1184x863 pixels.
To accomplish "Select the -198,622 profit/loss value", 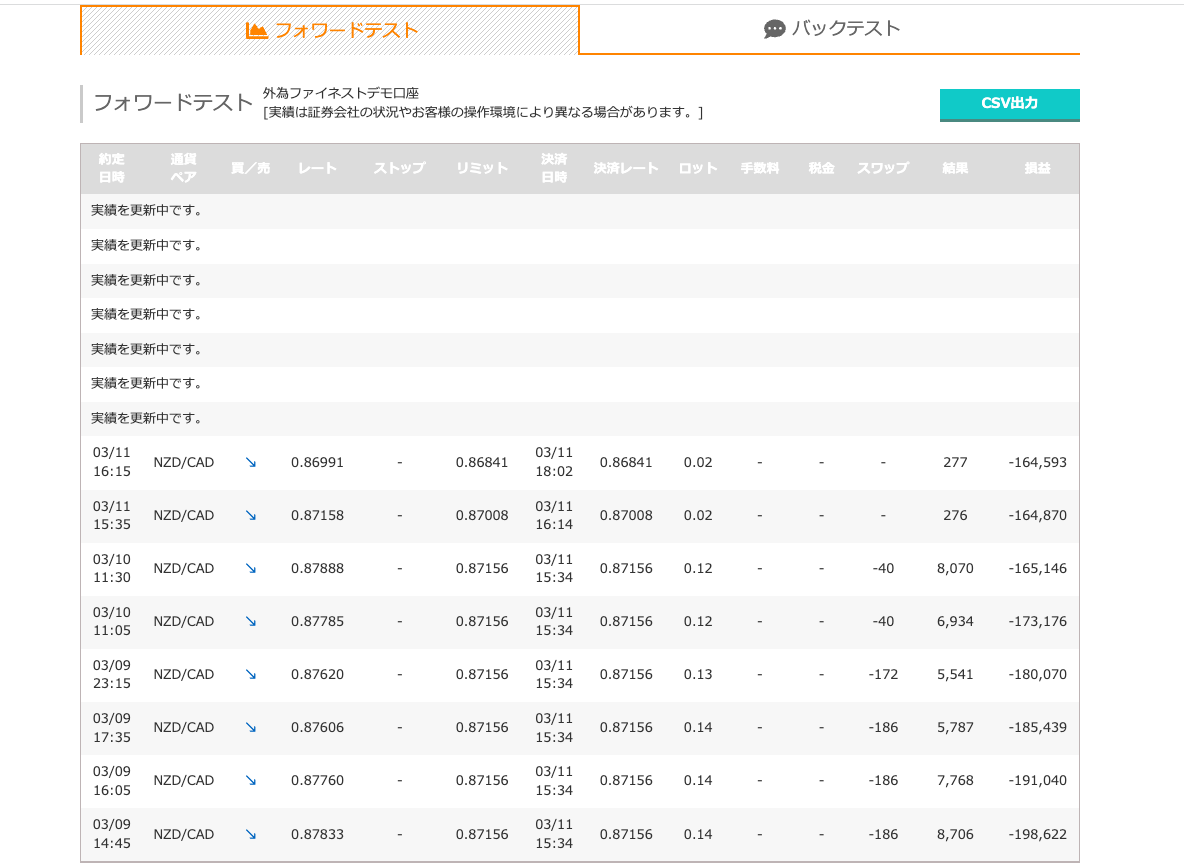I will click(x=1037, y=834).
